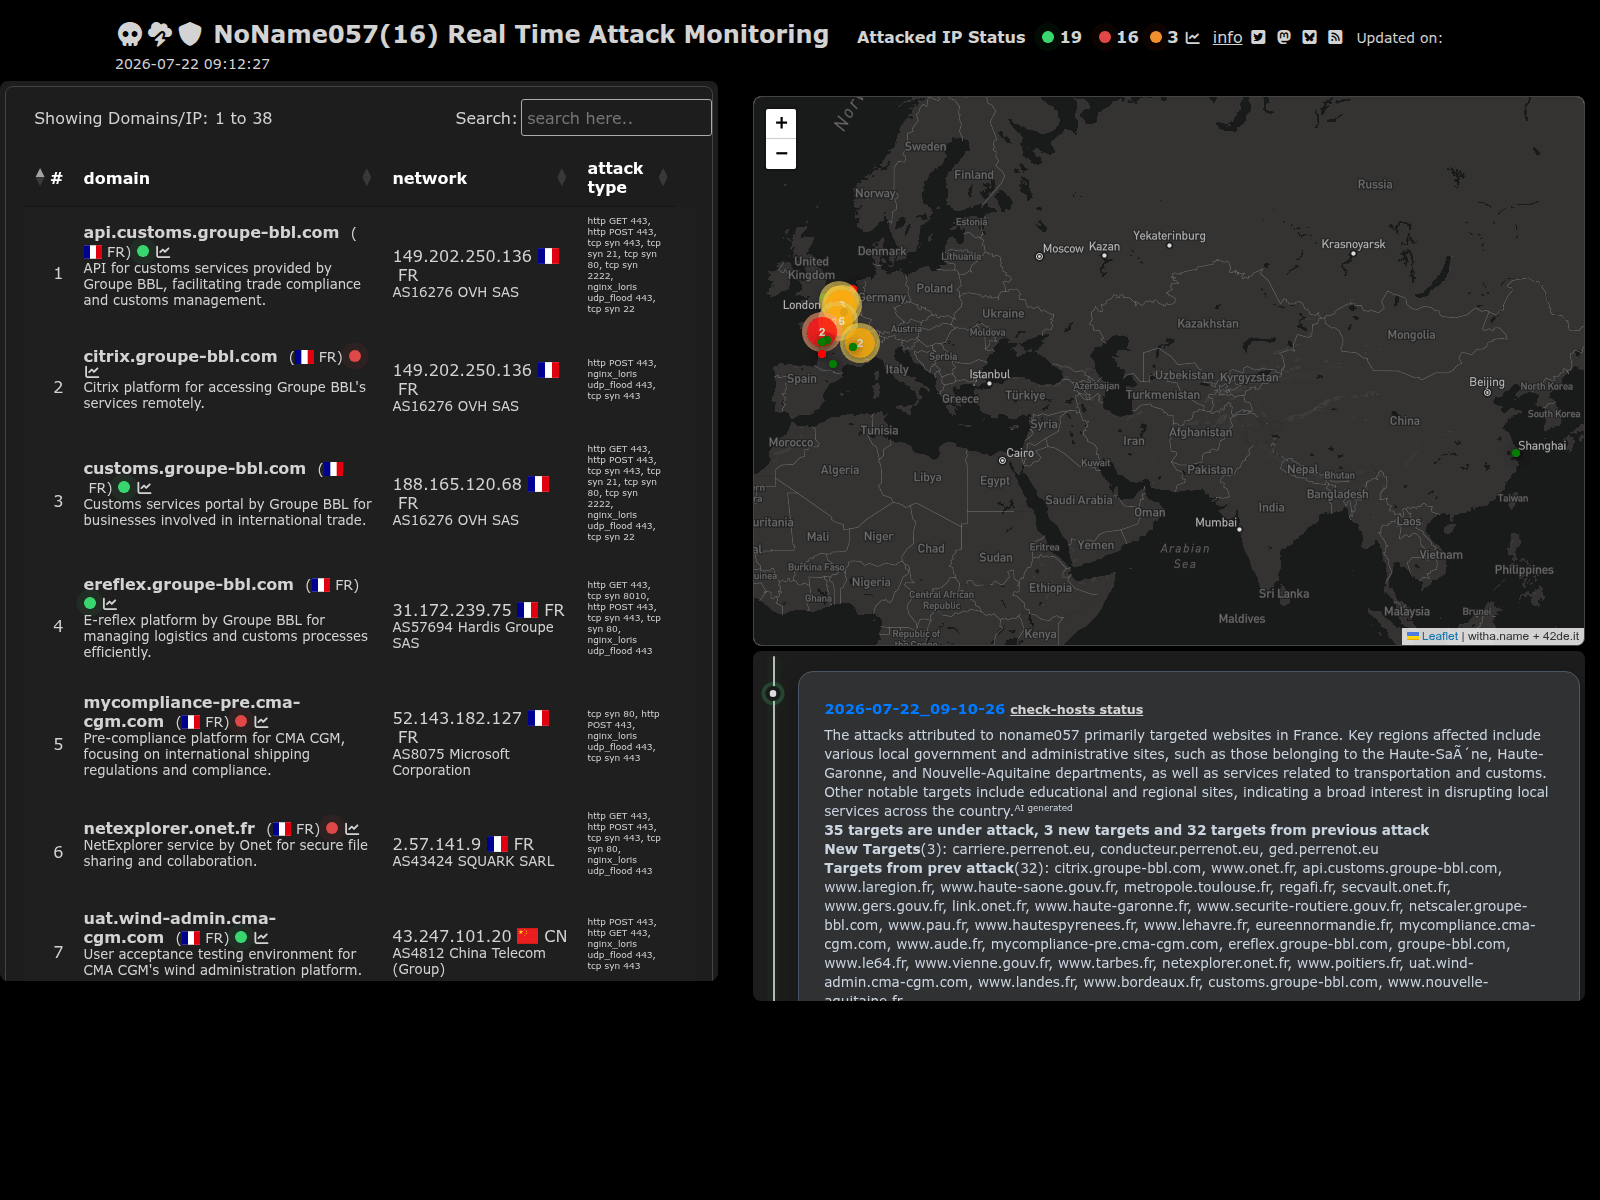Open the info link in header
Screen dimensions: 1600x1200
[1227, 37]
